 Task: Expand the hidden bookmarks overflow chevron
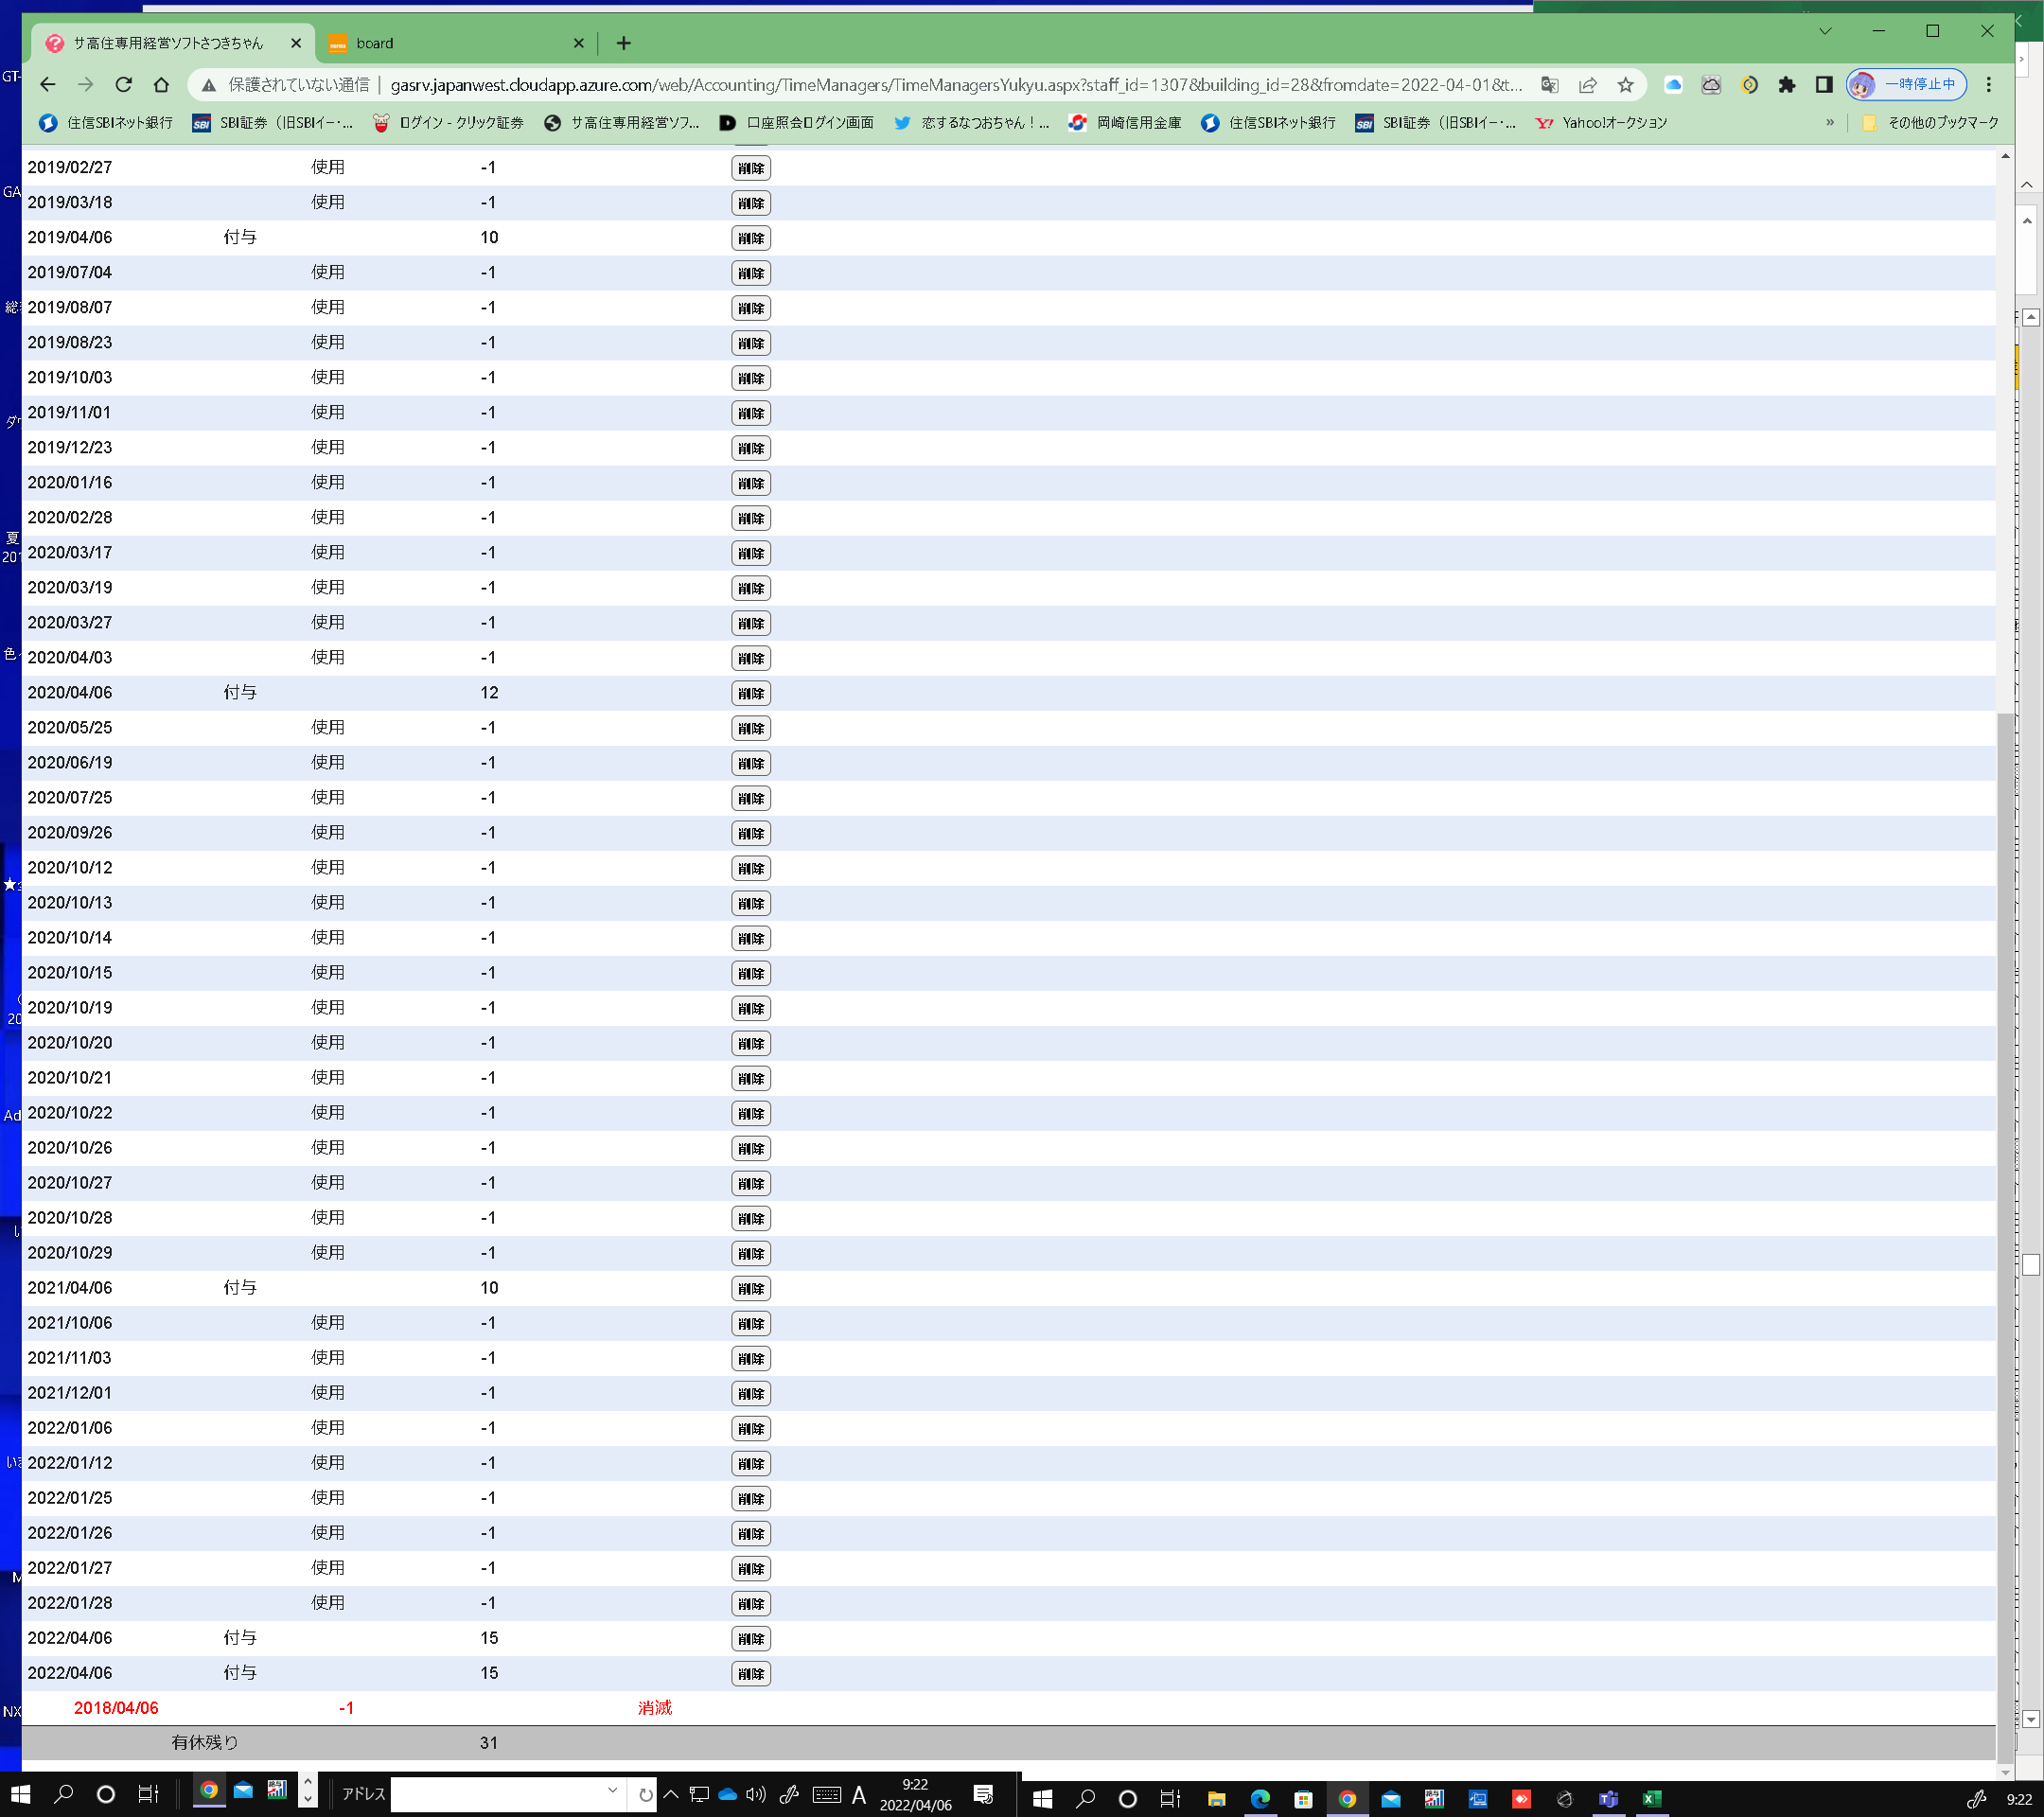tap(1830, 123)
